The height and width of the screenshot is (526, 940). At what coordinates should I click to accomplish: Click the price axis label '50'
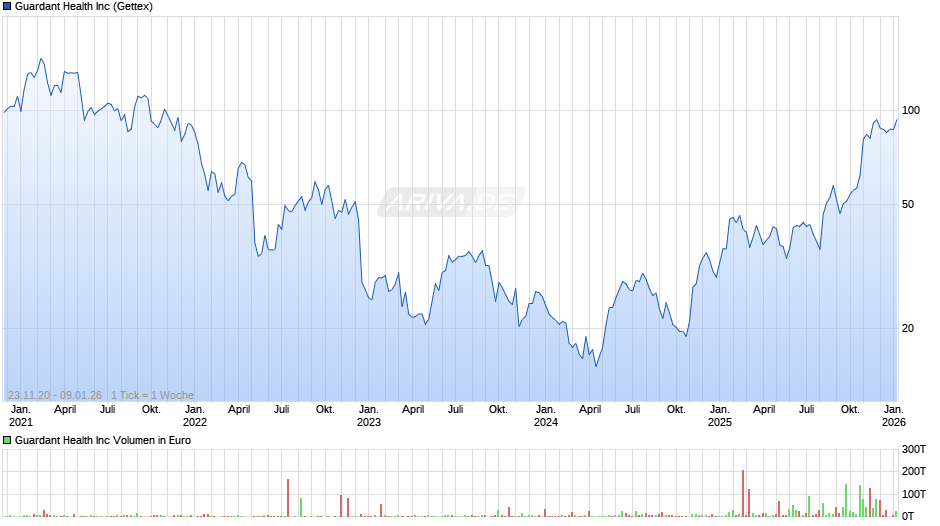tap(908, 205)
